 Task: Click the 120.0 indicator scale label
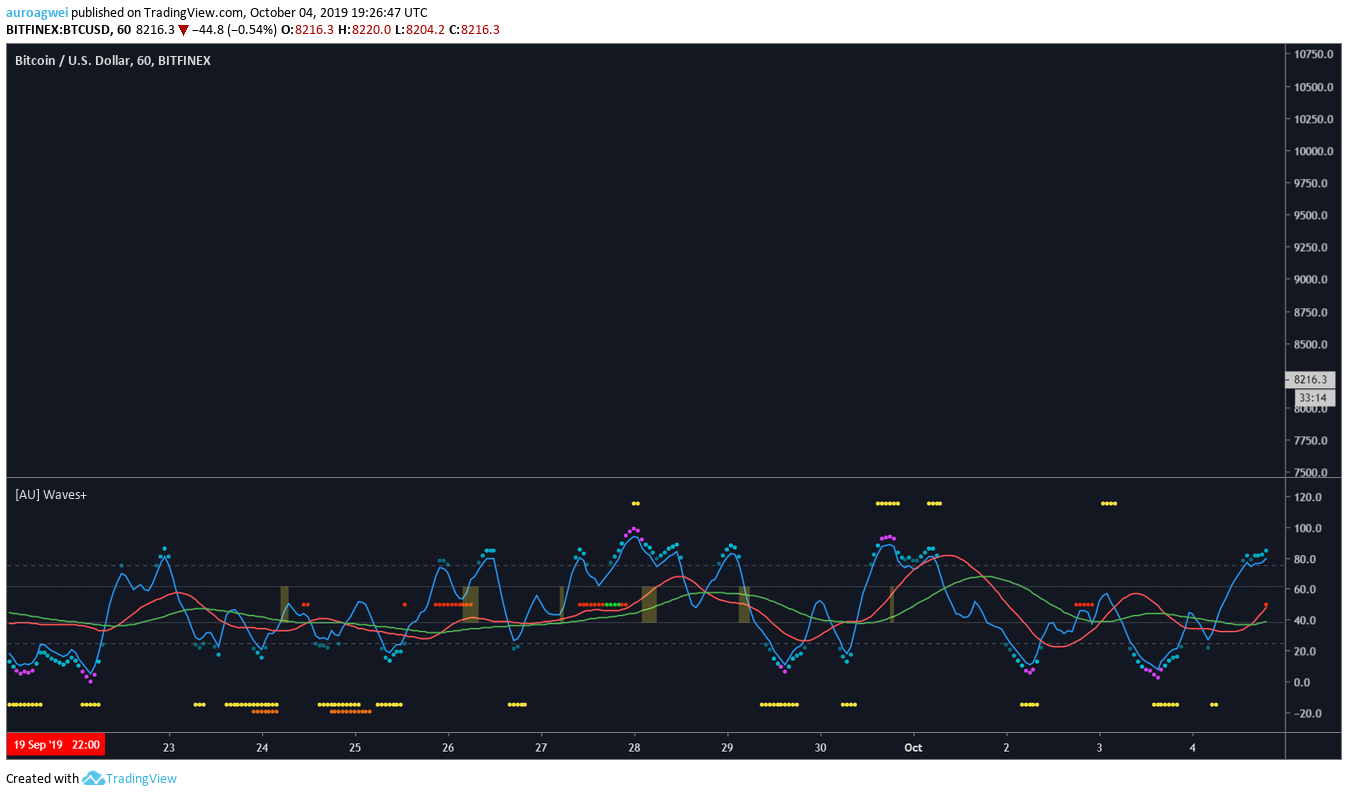coord(1308,497)
